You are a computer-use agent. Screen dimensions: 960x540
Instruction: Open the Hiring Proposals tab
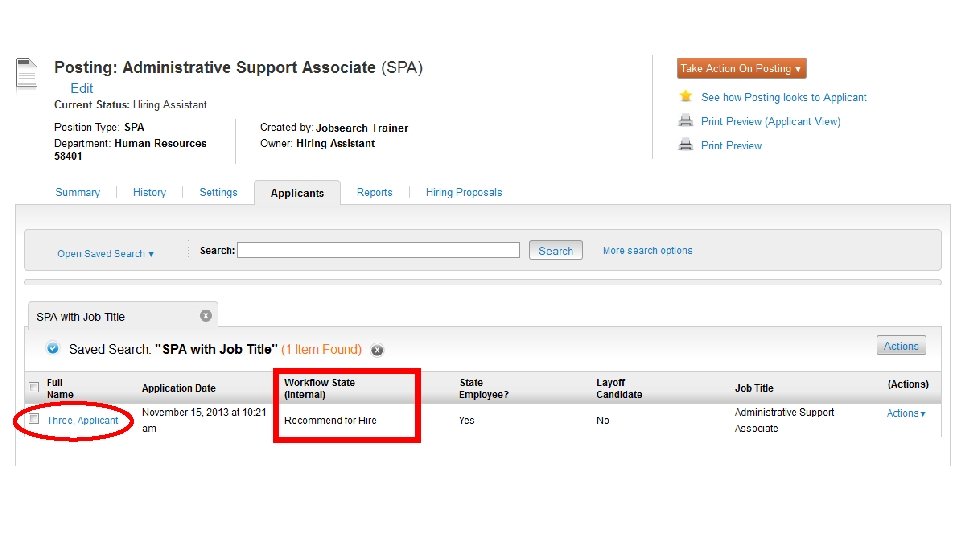coord(463,192)
